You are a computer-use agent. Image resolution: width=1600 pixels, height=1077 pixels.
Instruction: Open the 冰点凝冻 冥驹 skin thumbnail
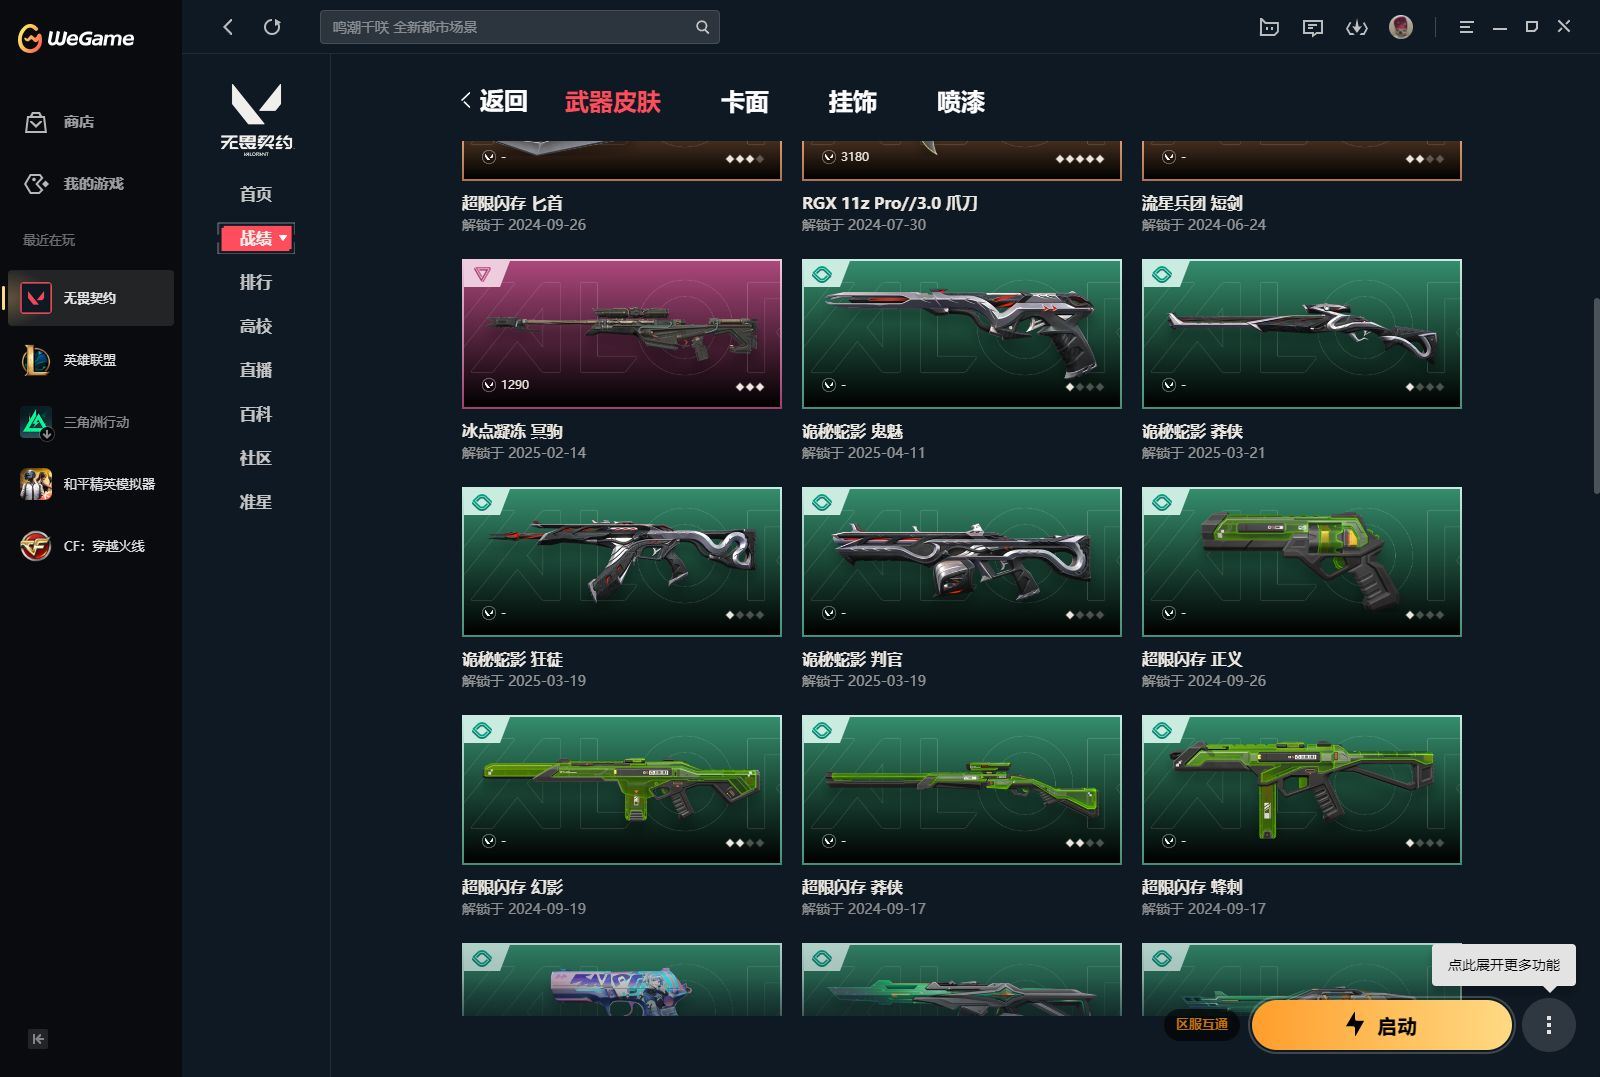[x=620, y=333]
